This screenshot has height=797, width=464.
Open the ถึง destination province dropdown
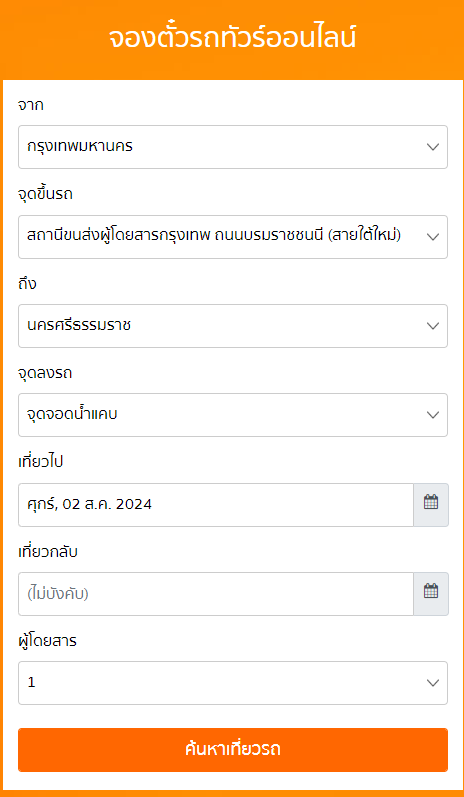pyautogui.click(x=233, y=326)
